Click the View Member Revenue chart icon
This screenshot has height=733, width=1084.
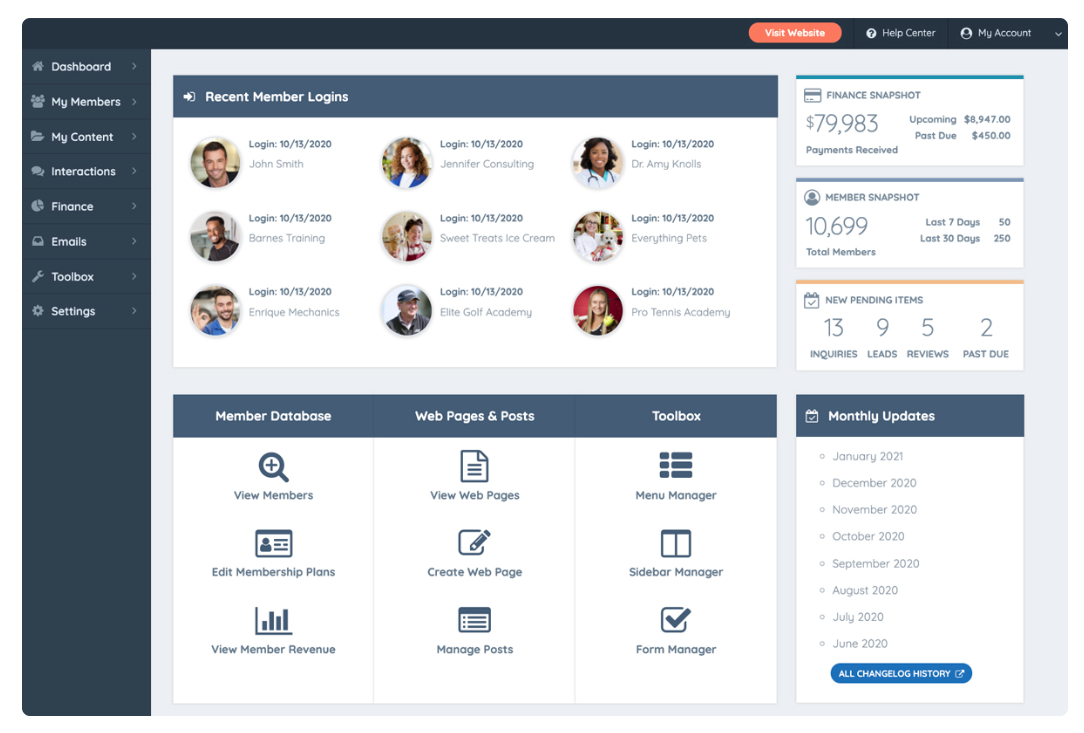pos(273,620)
